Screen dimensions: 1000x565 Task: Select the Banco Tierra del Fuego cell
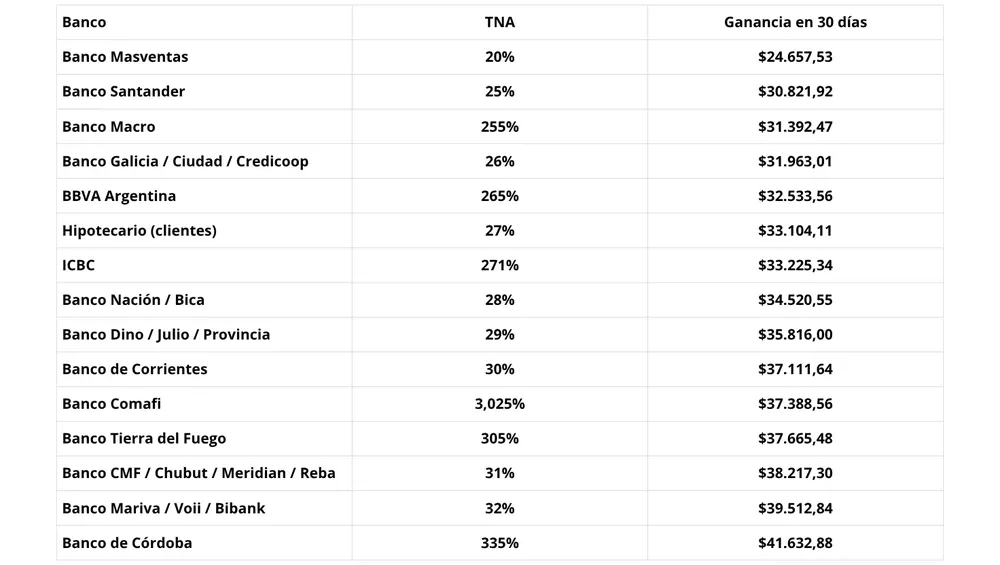click(144, 438)
